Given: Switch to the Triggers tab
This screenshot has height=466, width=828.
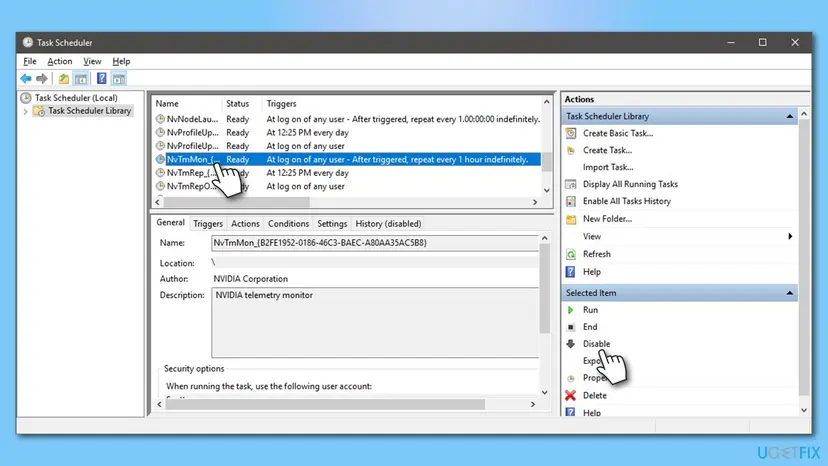Looking at the screenshot, I should [208, 223].
